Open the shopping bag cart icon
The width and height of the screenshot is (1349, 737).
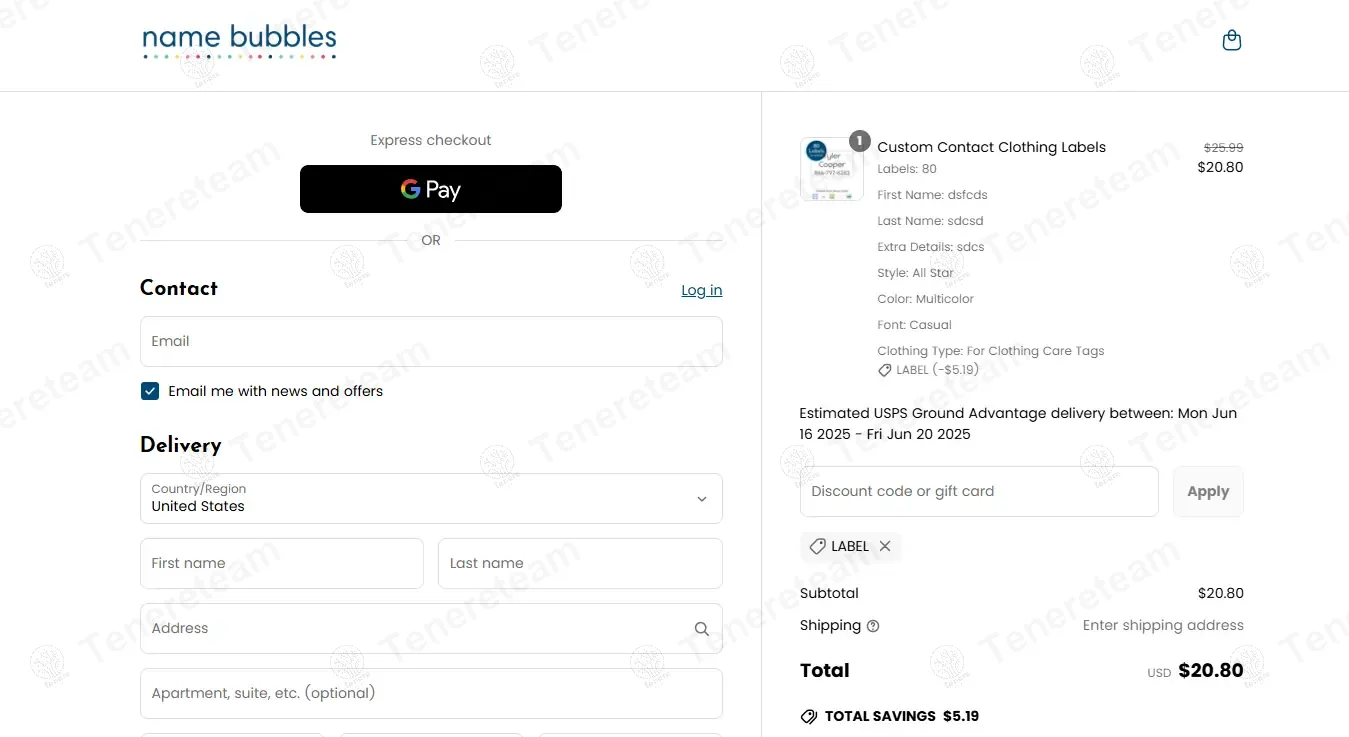pyautogui.click(x=1232, y=41)
